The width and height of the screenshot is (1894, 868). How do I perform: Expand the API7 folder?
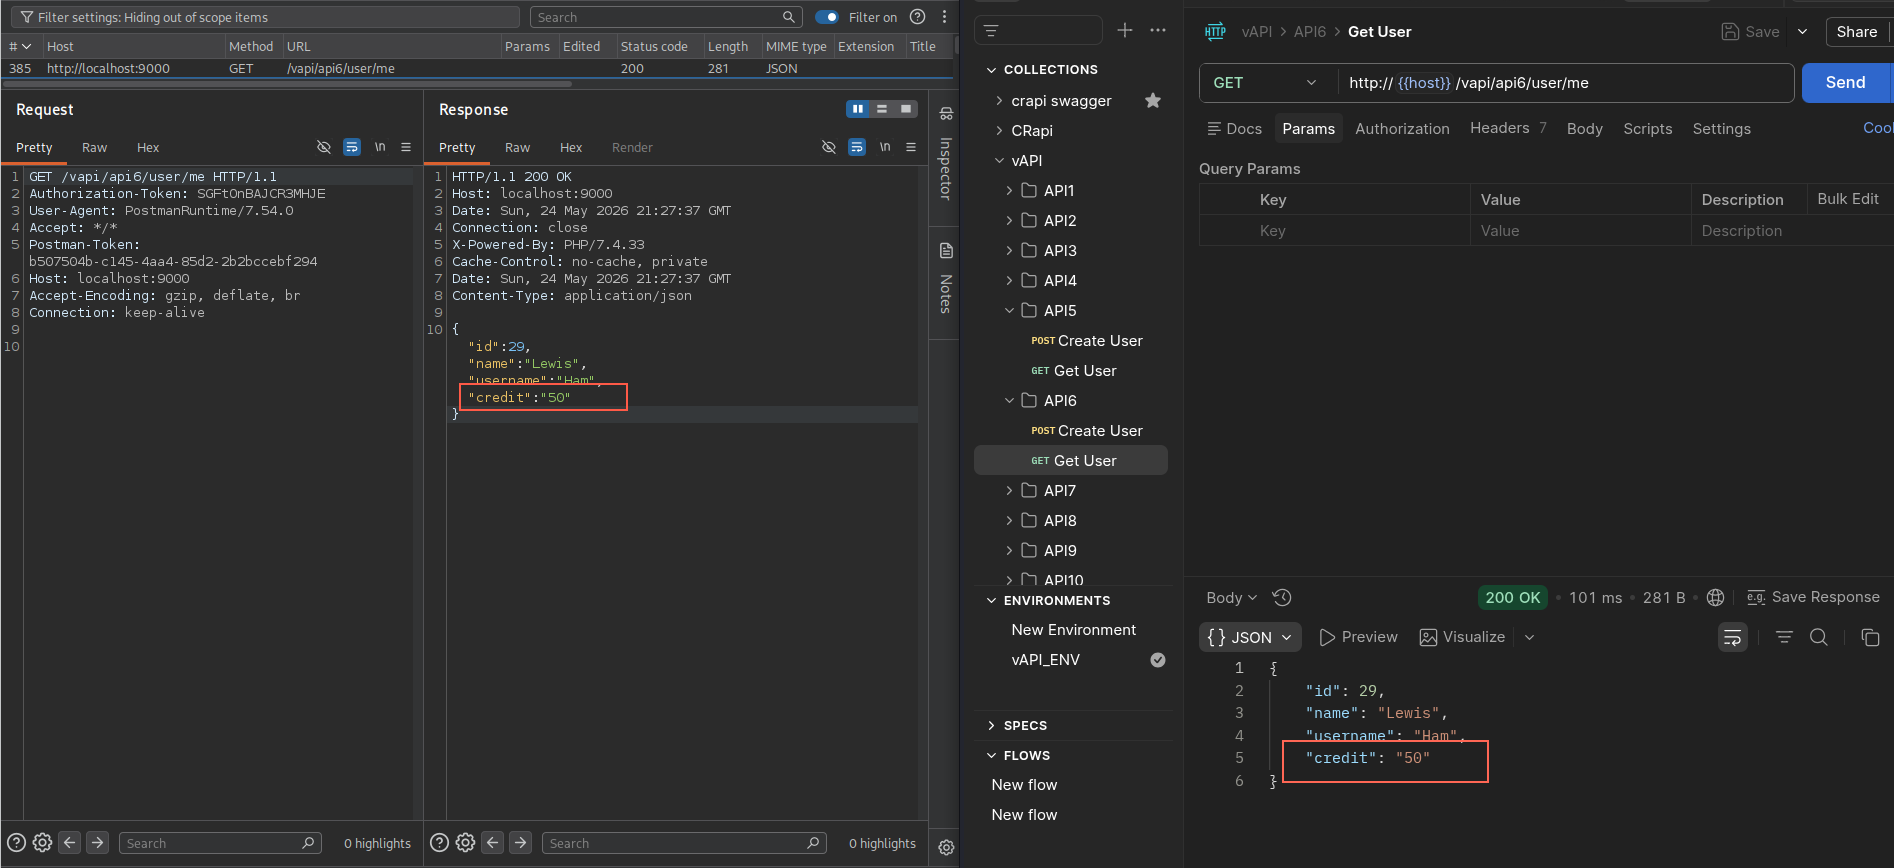[1009, 491]
